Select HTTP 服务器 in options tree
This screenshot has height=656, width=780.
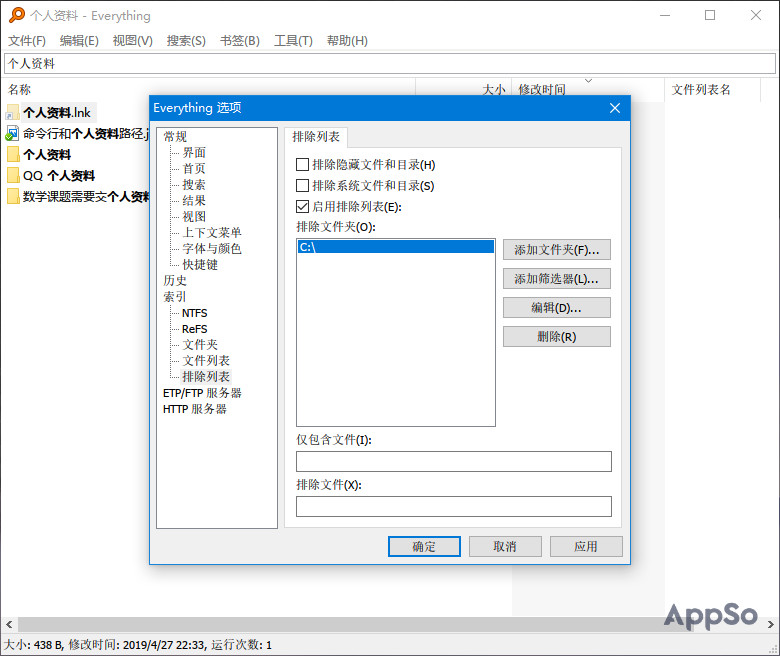coord(195,409)
